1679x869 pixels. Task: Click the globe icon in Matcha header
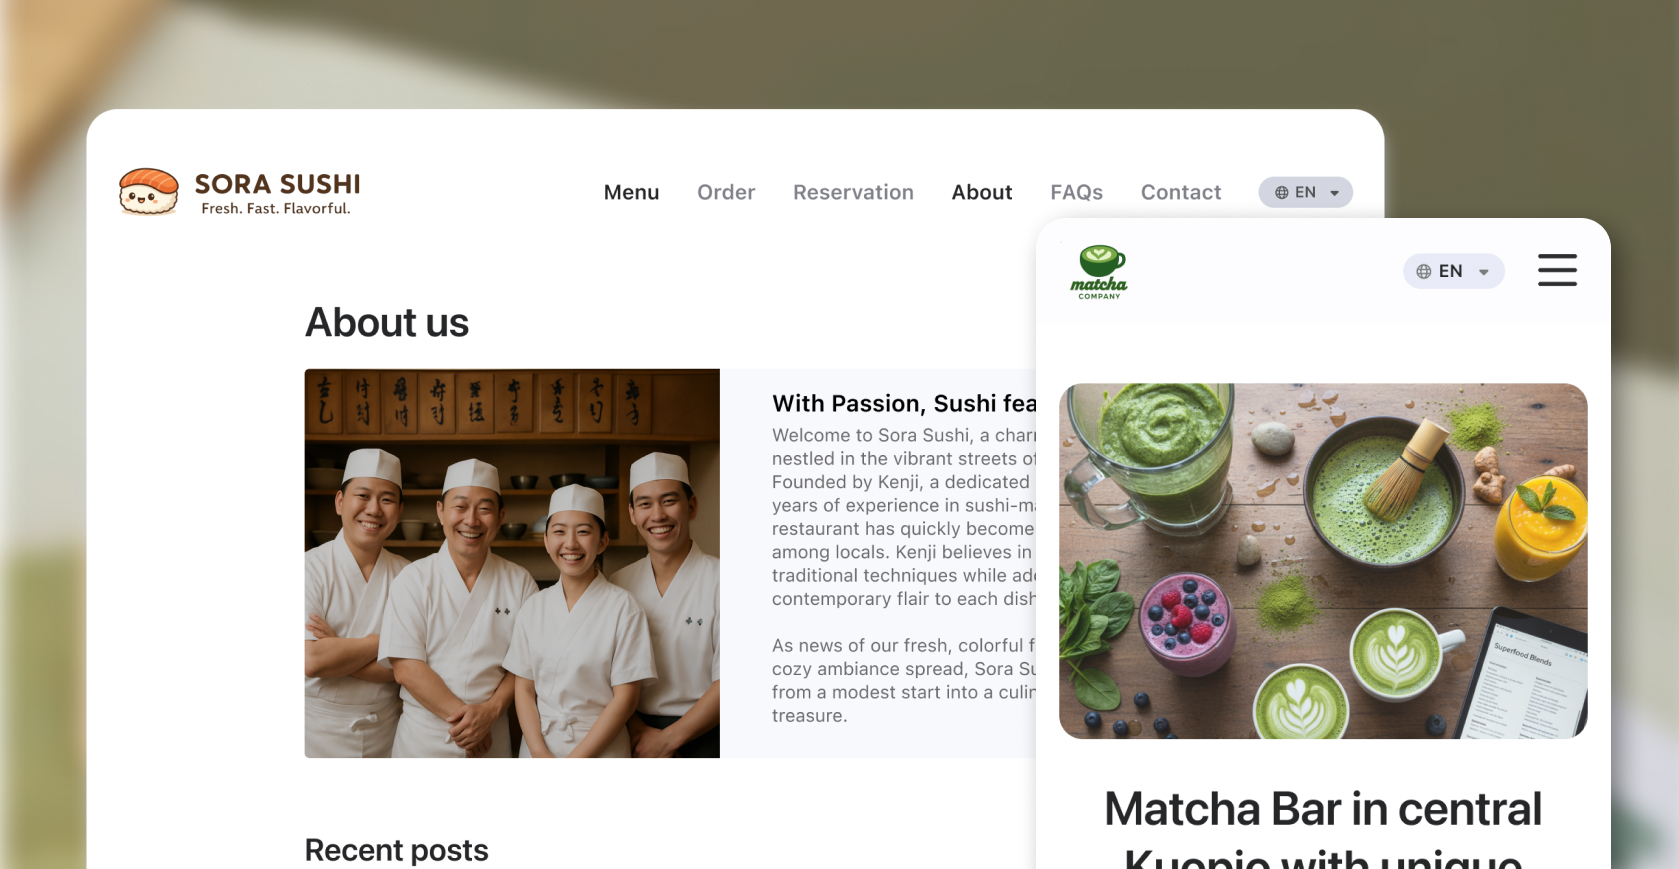1424,271
